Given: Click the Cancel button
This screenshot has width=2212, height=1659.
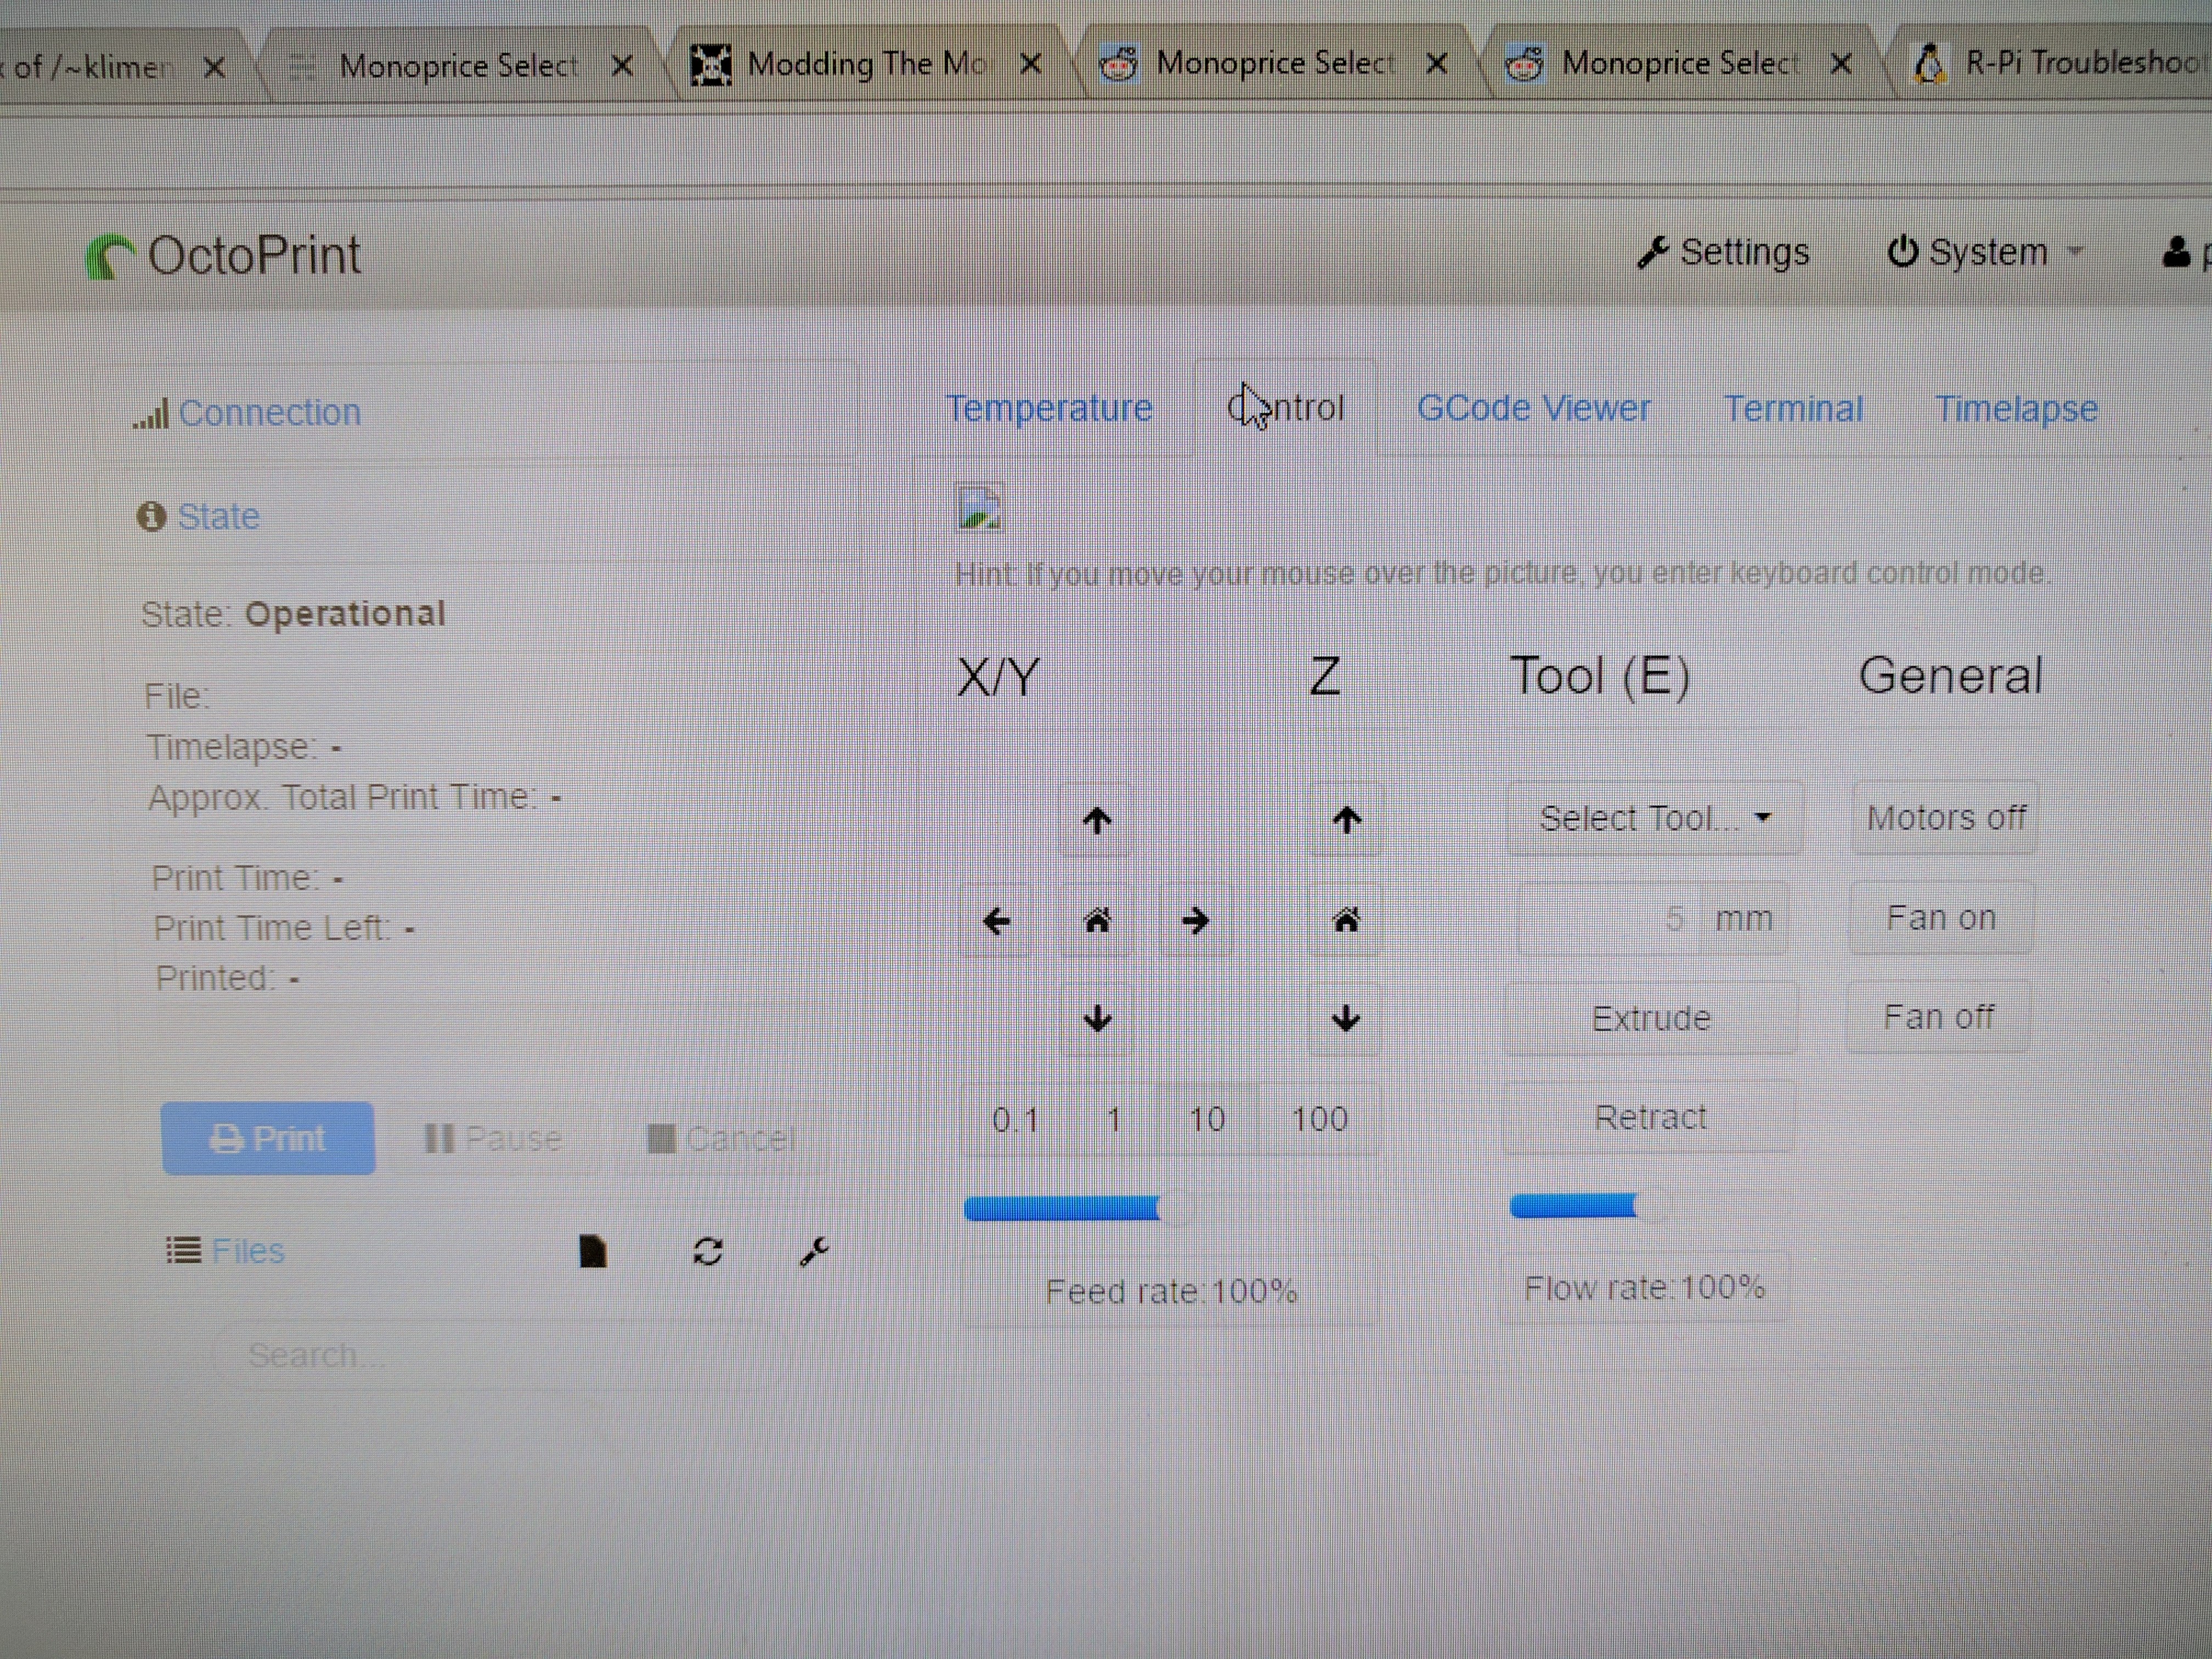Looking at the screenshot, I should [720, 1138].
